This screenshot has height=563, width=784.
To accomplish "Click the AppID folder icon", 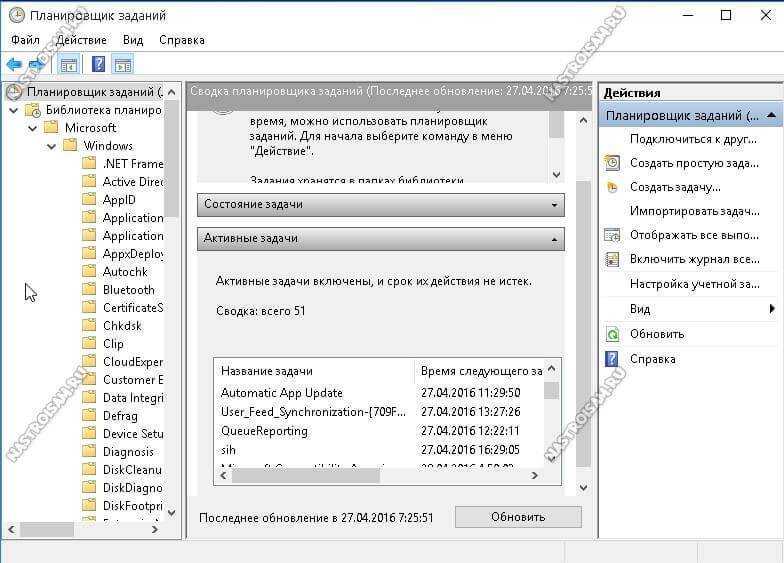I will click(89, 200).
